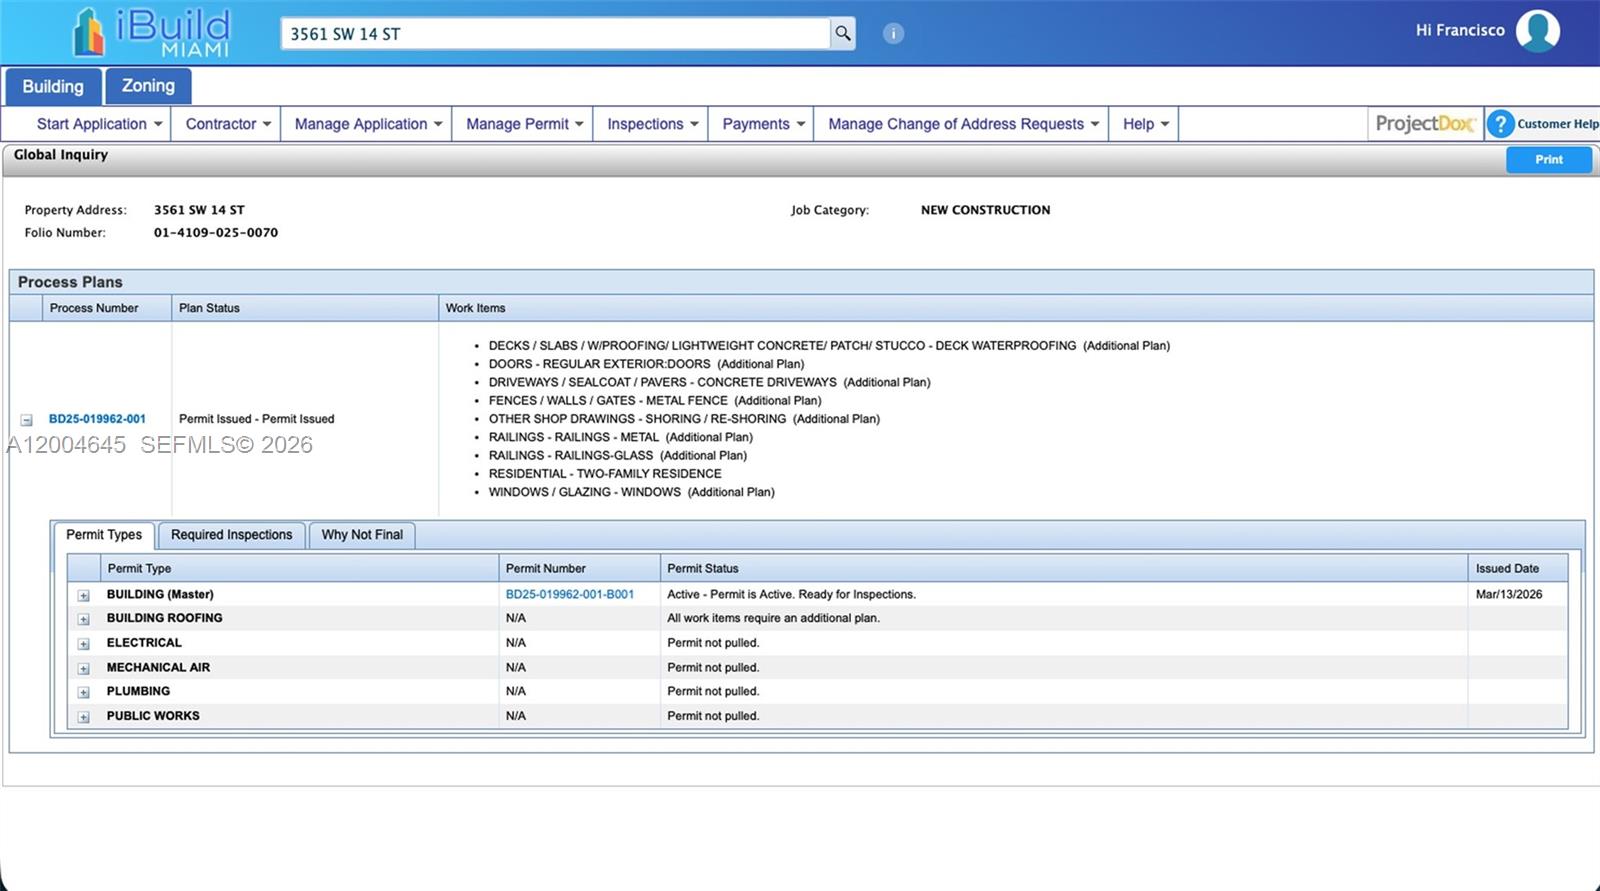
Task: Show the Why Not Final tab
Action: [x=362, y=535]
